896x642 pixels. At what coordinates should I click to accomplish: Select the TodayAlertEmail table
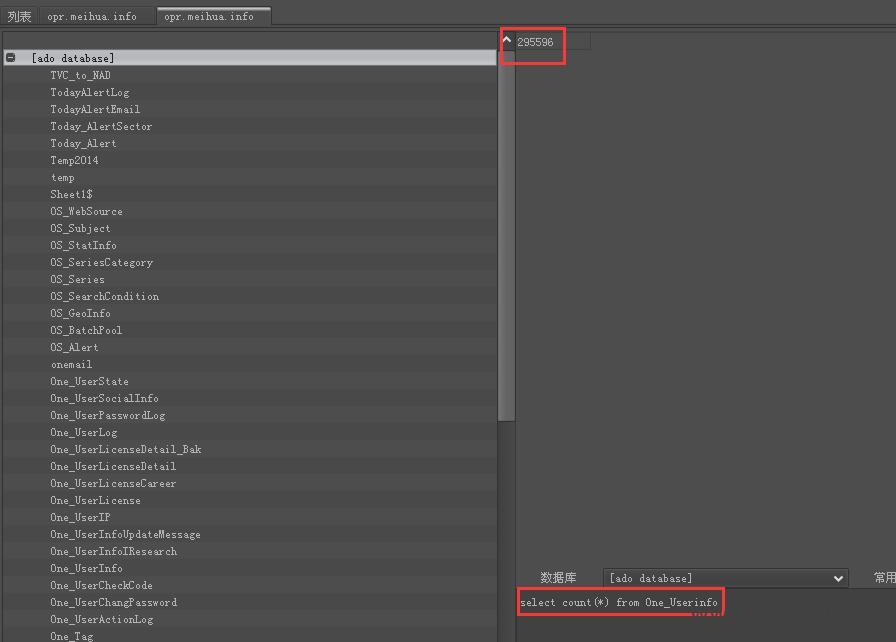click(95, 109)
